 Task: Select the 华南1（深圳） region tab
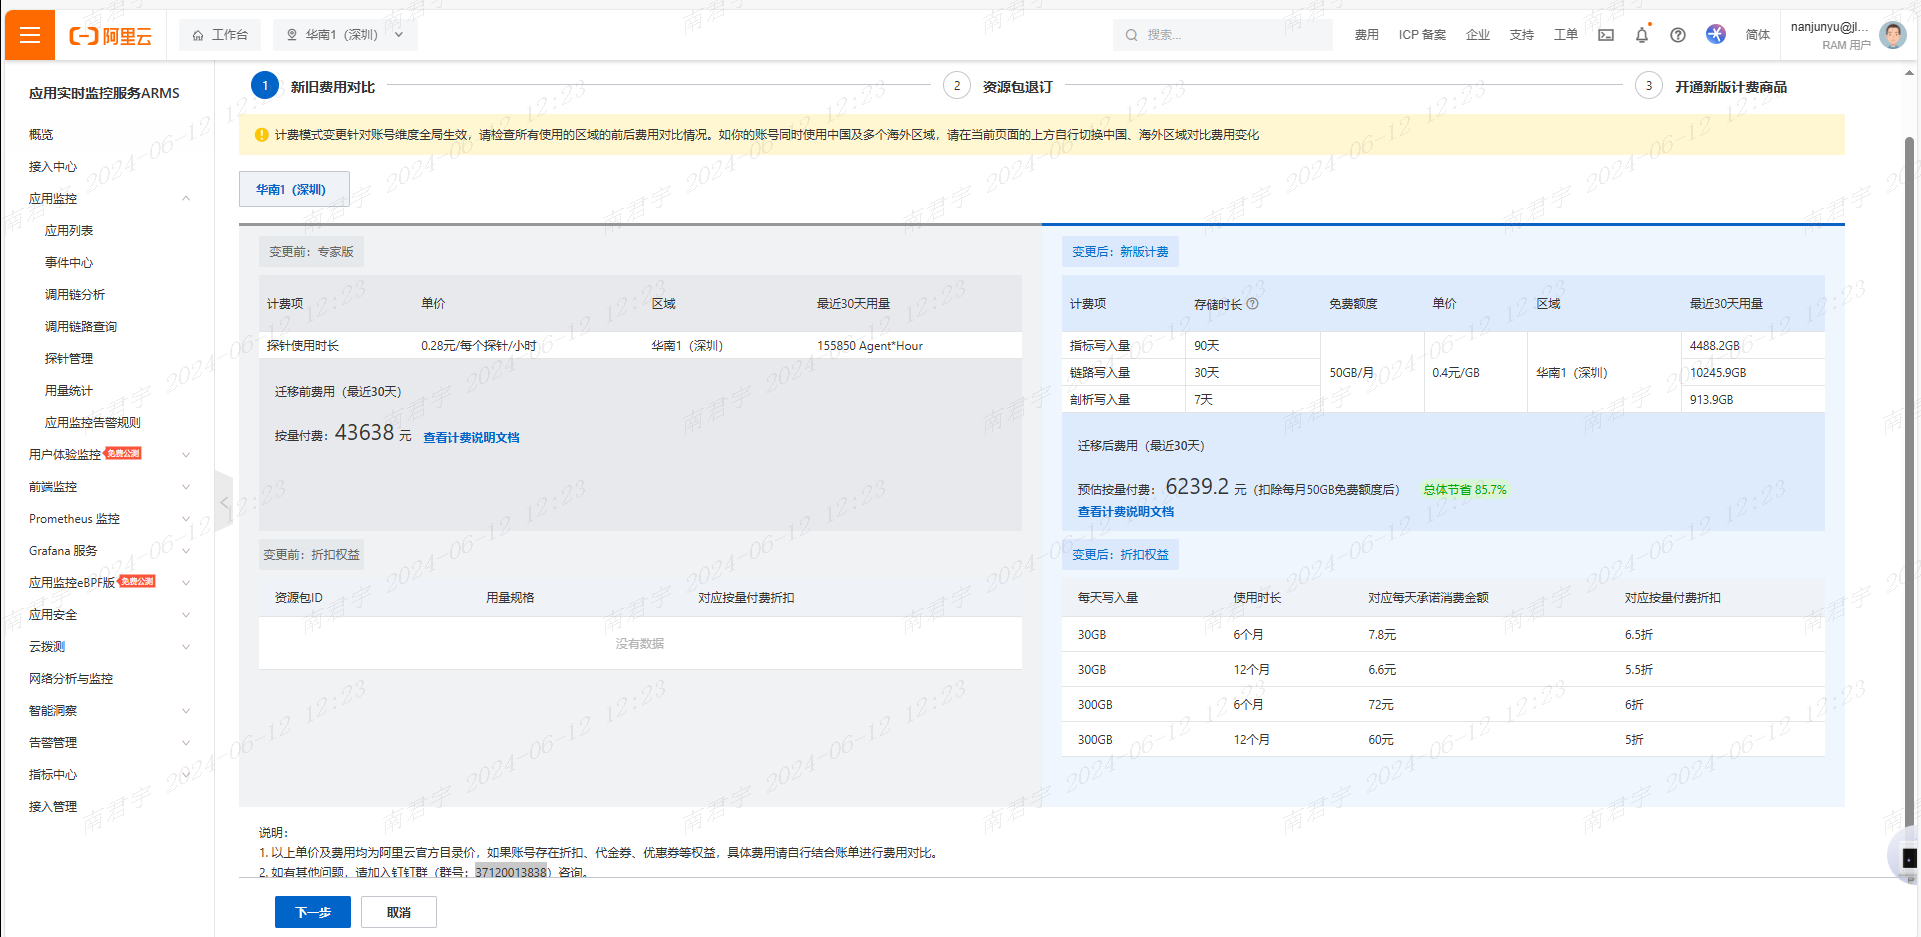pyautogui.click(x=294, y=189)
